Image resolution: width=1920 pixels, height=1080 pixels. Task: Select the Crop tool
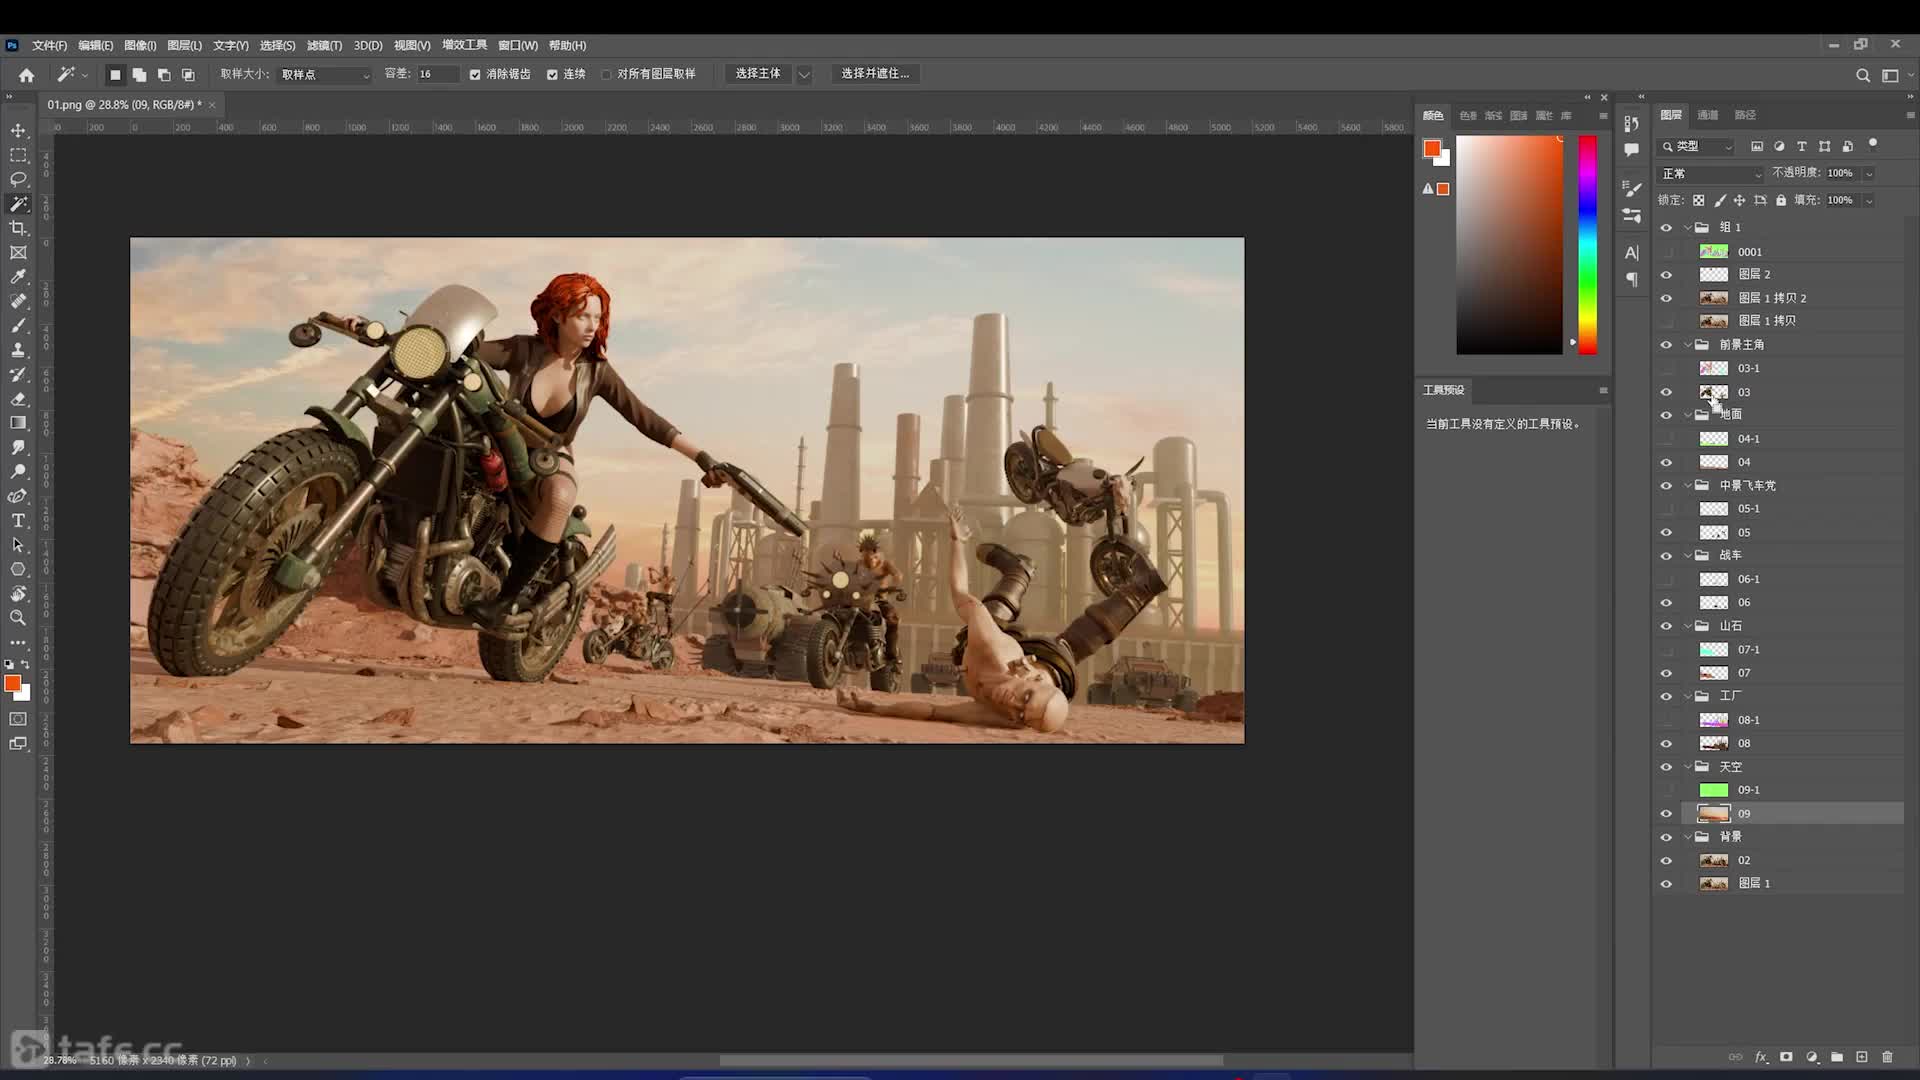(18, 229)
